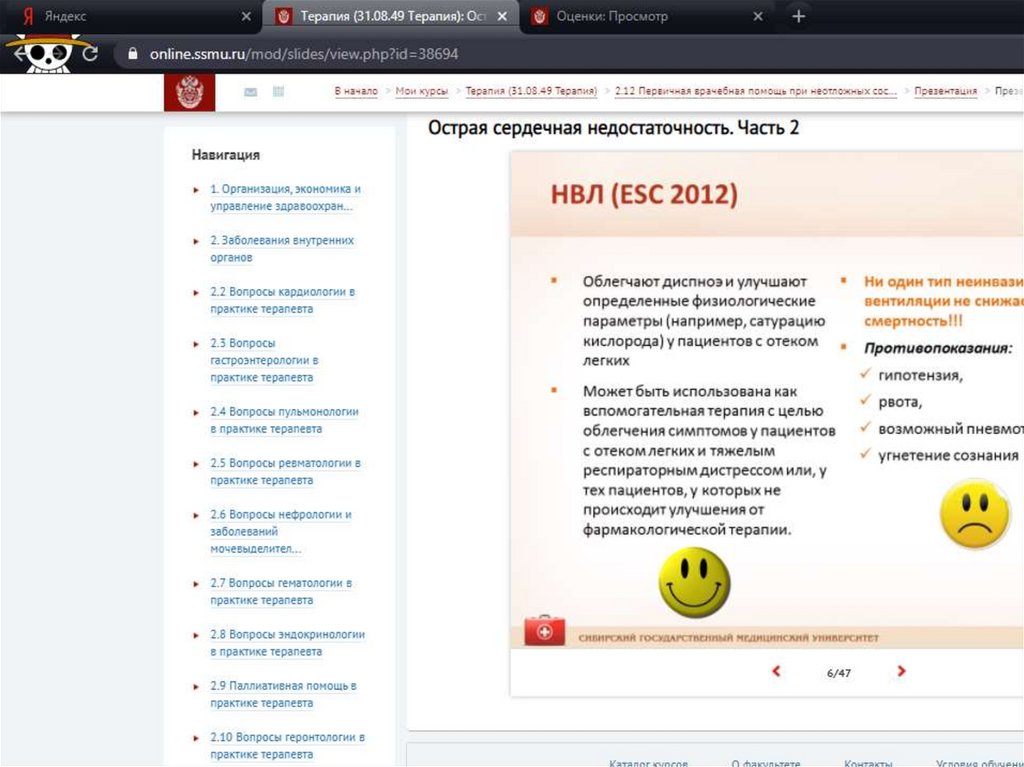Select the Терапия (31.08.49 Терапия) browser tab
This screenshot has height=767, width=1024.
(x=389, y=16)
